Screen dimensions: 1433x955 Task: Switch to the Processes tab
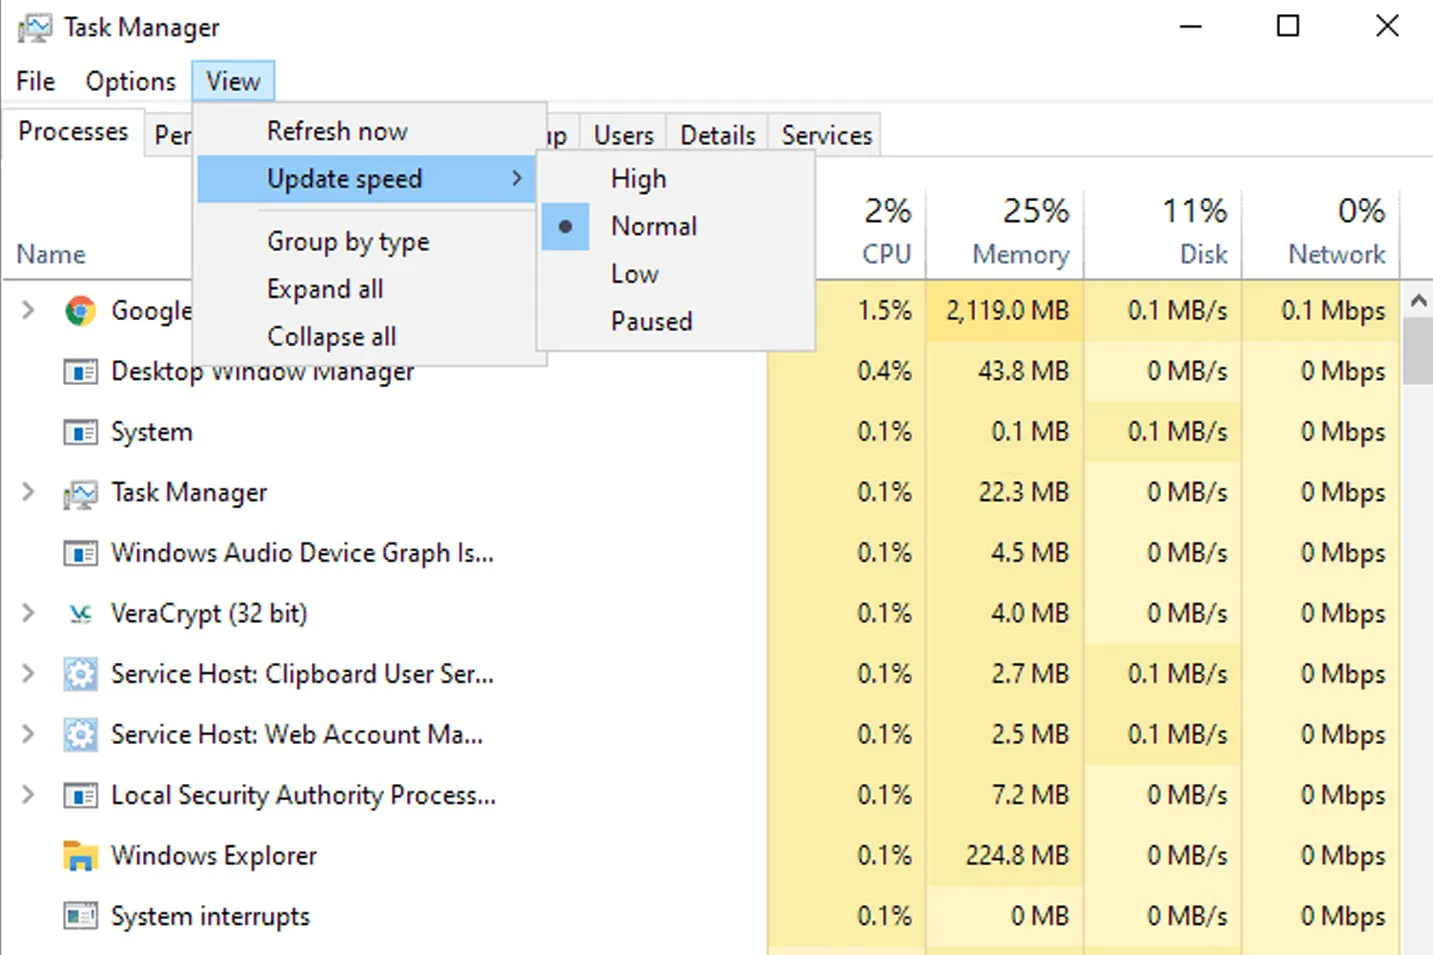tap(73, 132)
